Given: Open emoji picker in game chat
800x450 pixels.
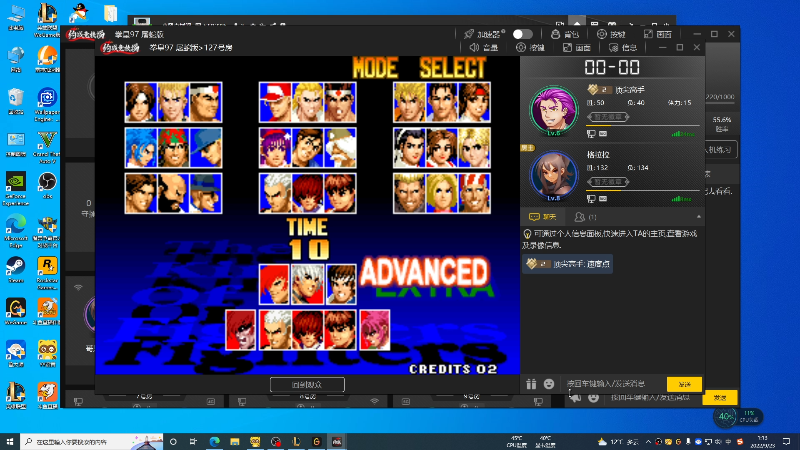Looking at the screenshot, I should click(548, 384).
